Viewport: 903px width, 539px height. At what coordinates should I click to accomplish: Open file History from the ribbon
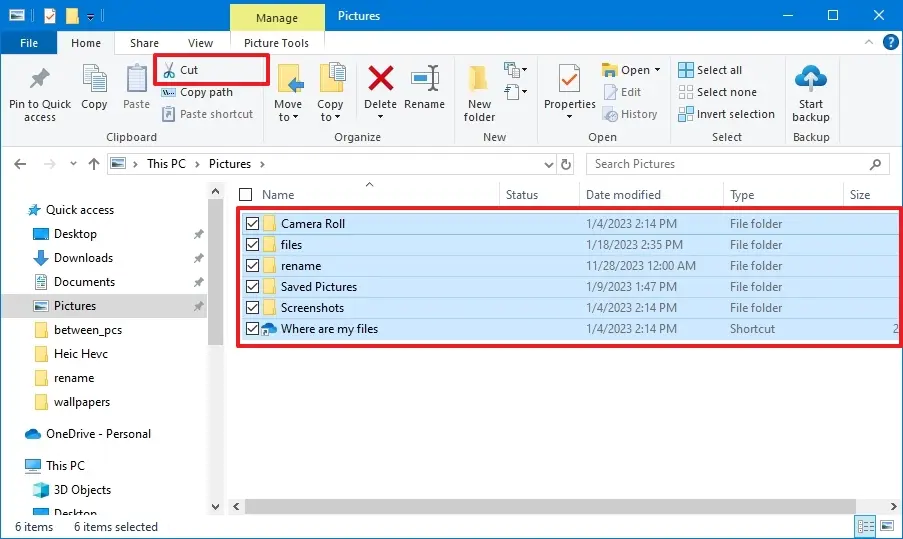pyautogui.click(x=630, y=114)
